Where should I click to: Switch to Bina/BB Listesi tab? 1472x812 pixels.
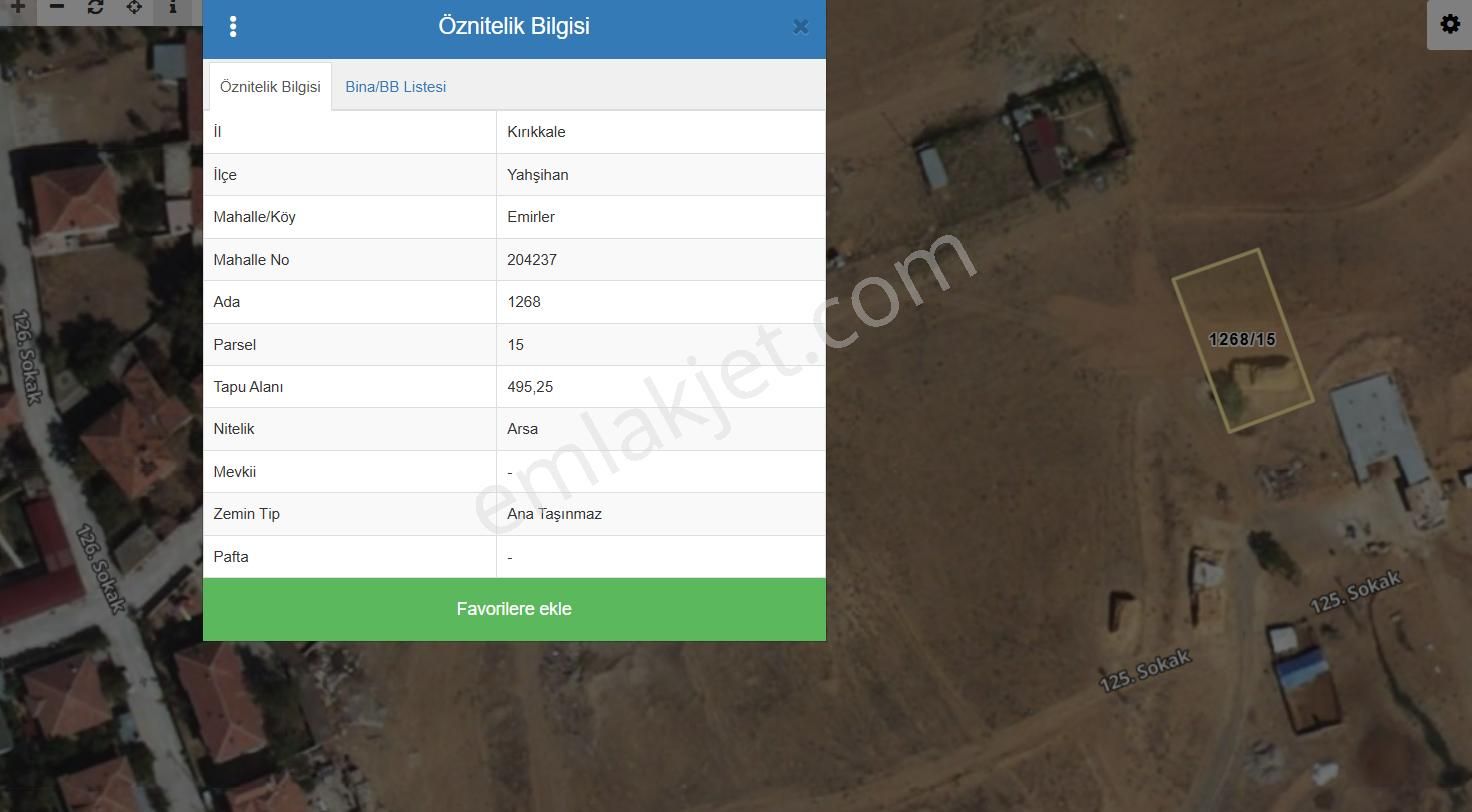(396, 87)
